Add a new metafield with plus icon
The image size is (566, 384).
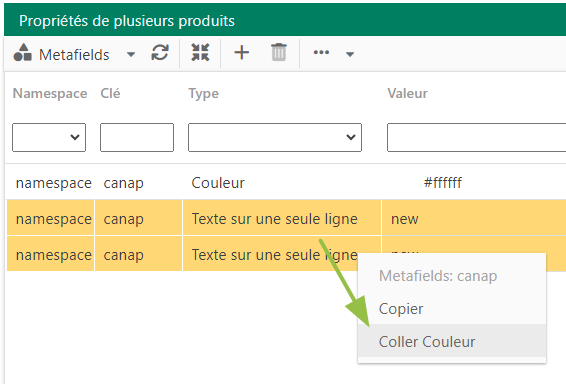[x=241, y=53]
